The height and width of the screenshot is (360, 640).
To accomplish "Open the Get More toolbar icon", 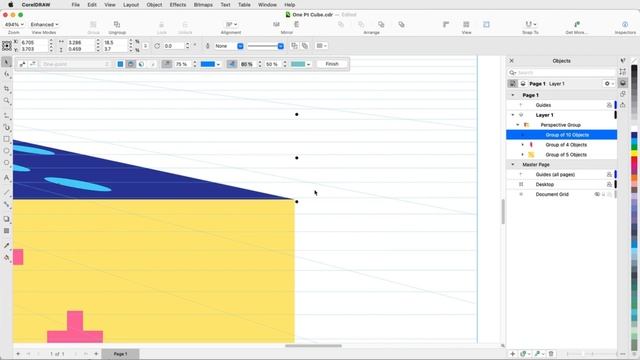I will pos(577,25).
